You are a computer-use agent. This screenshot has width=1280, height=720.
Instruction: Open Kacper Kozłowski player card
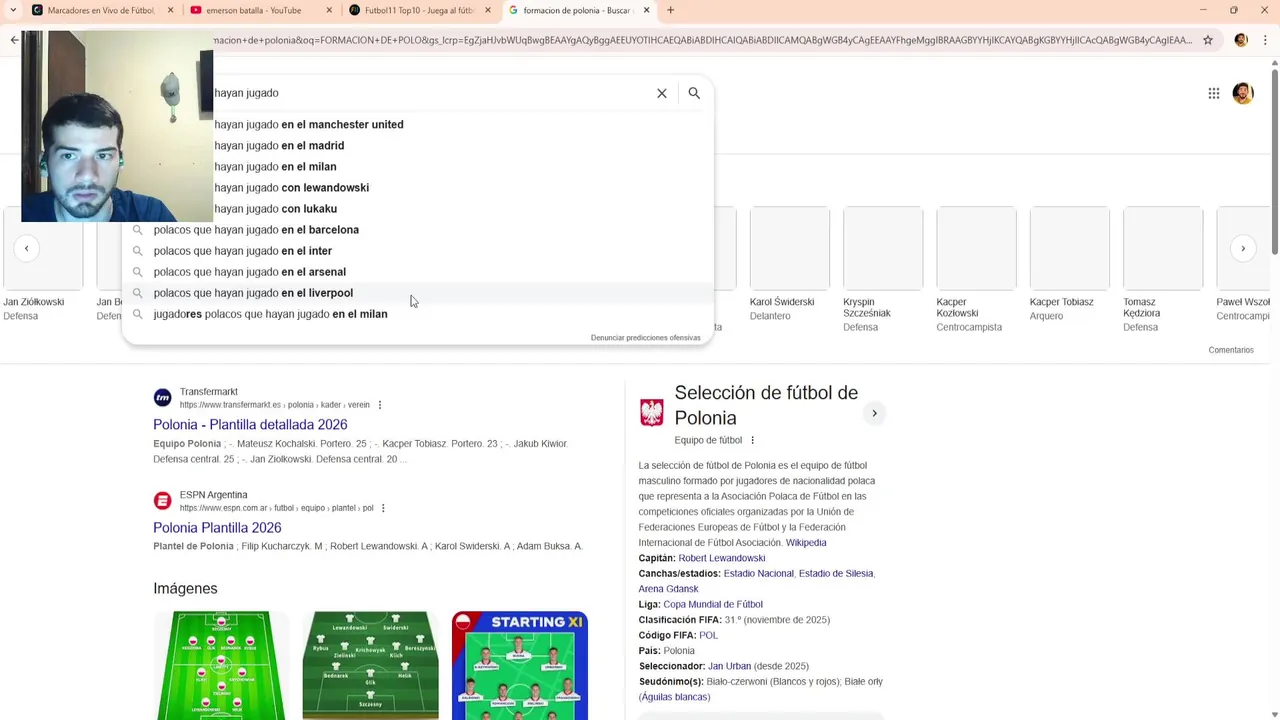tap(976, 269)
